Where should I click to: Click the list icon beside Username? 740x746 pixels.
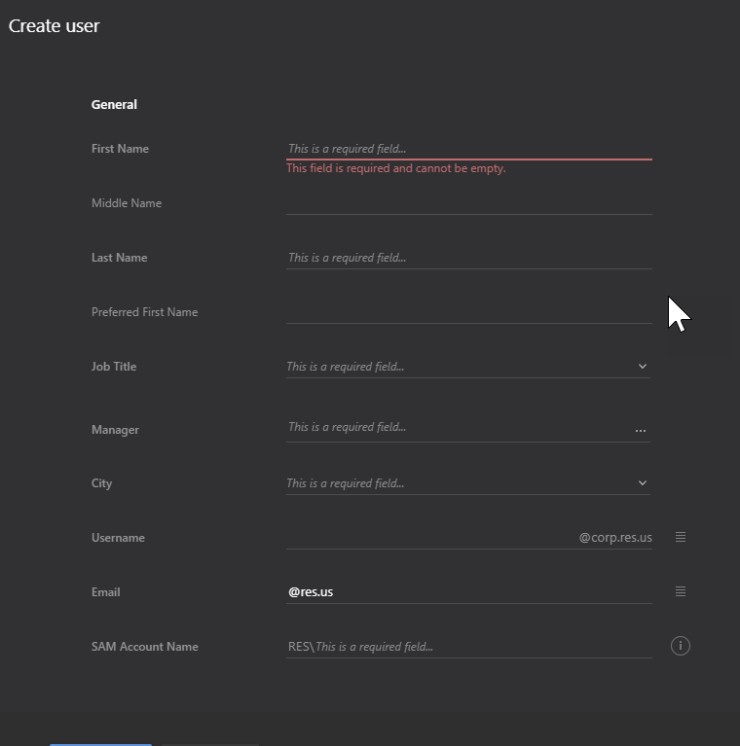[x=680, y=537]
